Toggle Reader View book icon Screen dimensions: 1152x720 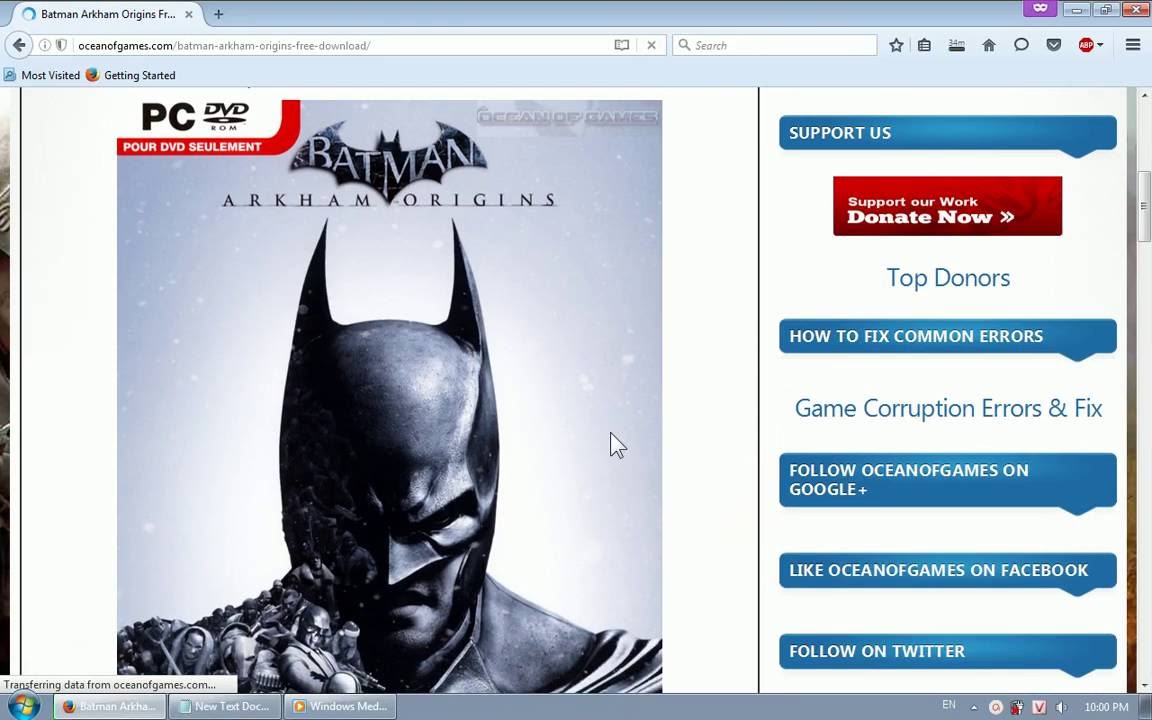click(622, 46)
